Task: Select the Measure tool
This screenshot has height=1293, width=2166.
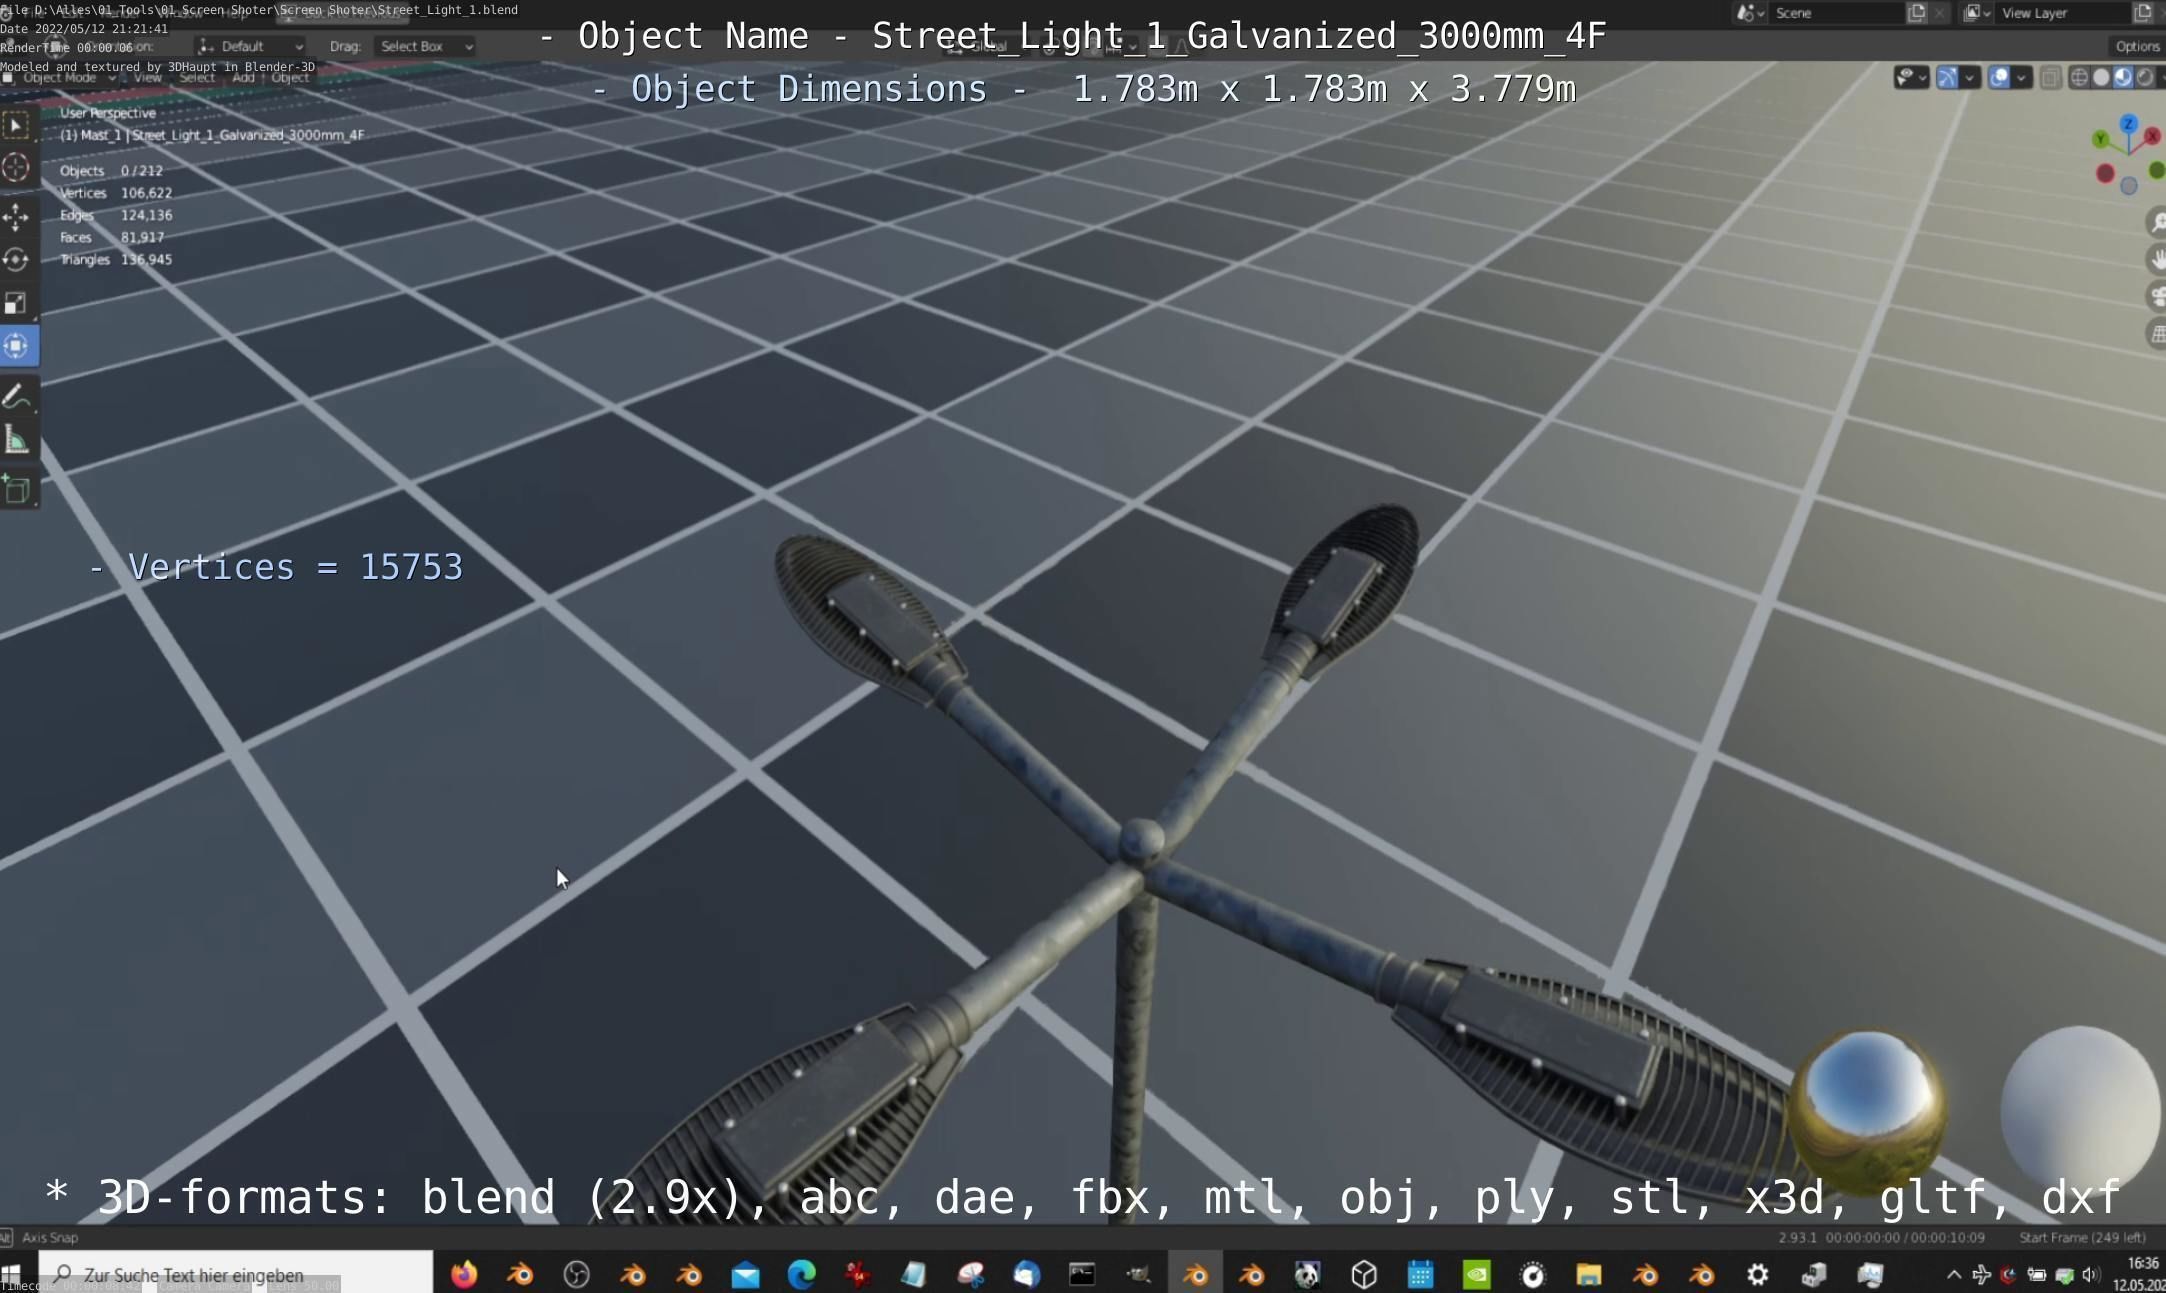Action: (x=16, y=440)
